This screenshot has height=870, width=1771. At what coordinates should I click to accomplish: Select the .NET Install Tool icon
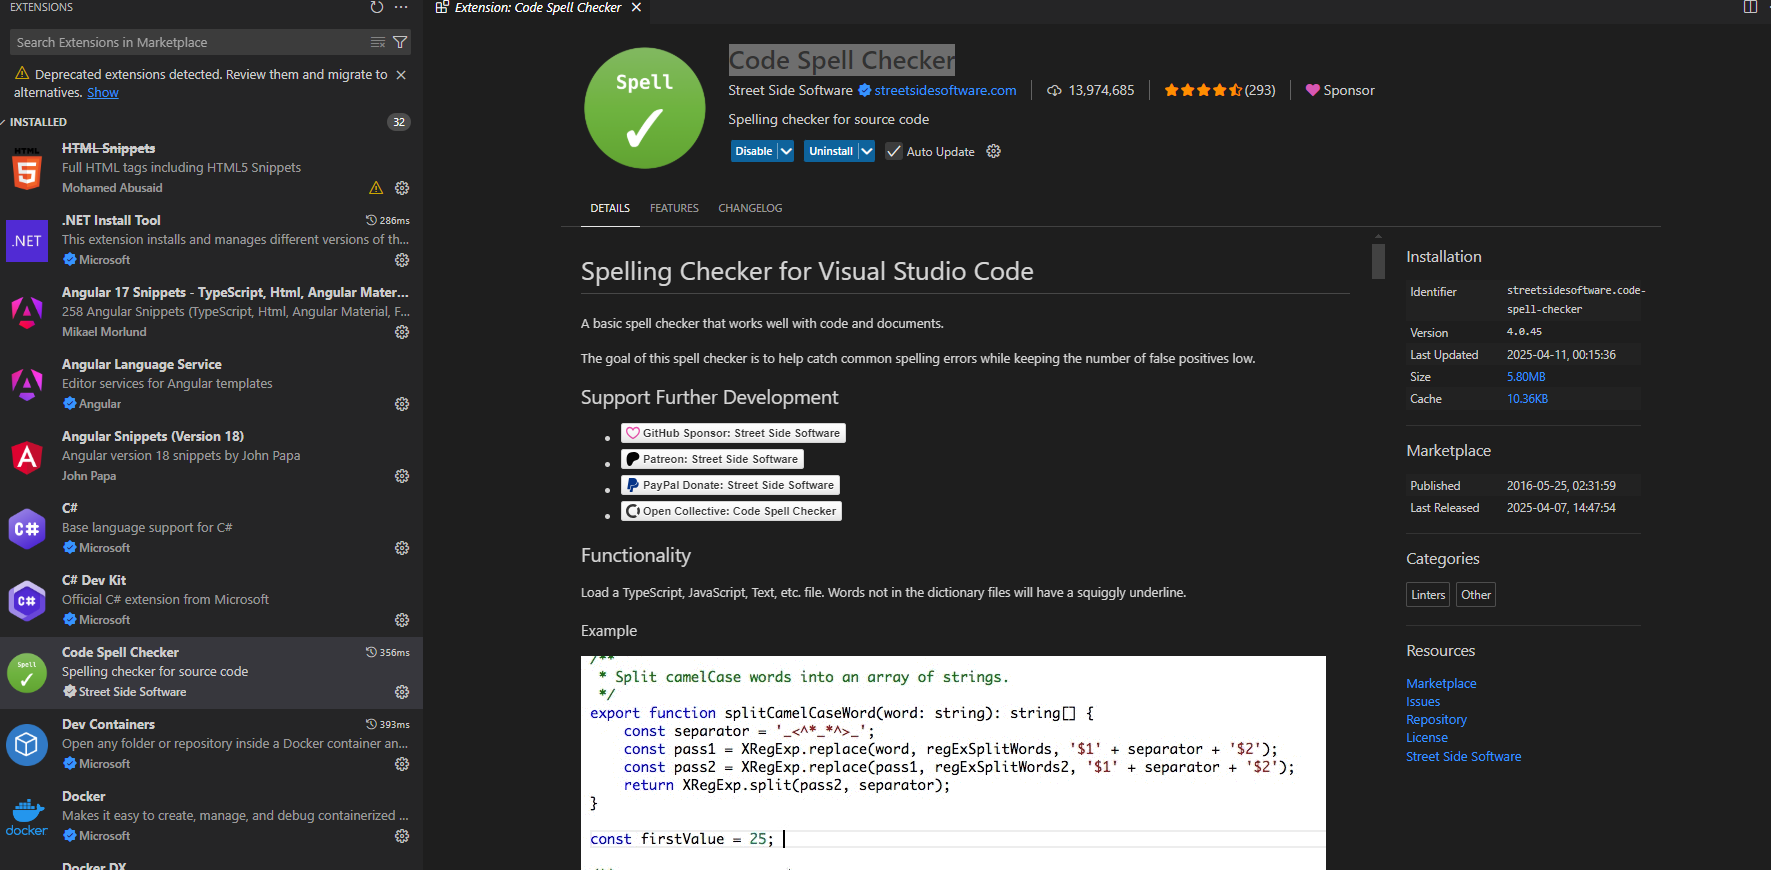coord(27,241)
